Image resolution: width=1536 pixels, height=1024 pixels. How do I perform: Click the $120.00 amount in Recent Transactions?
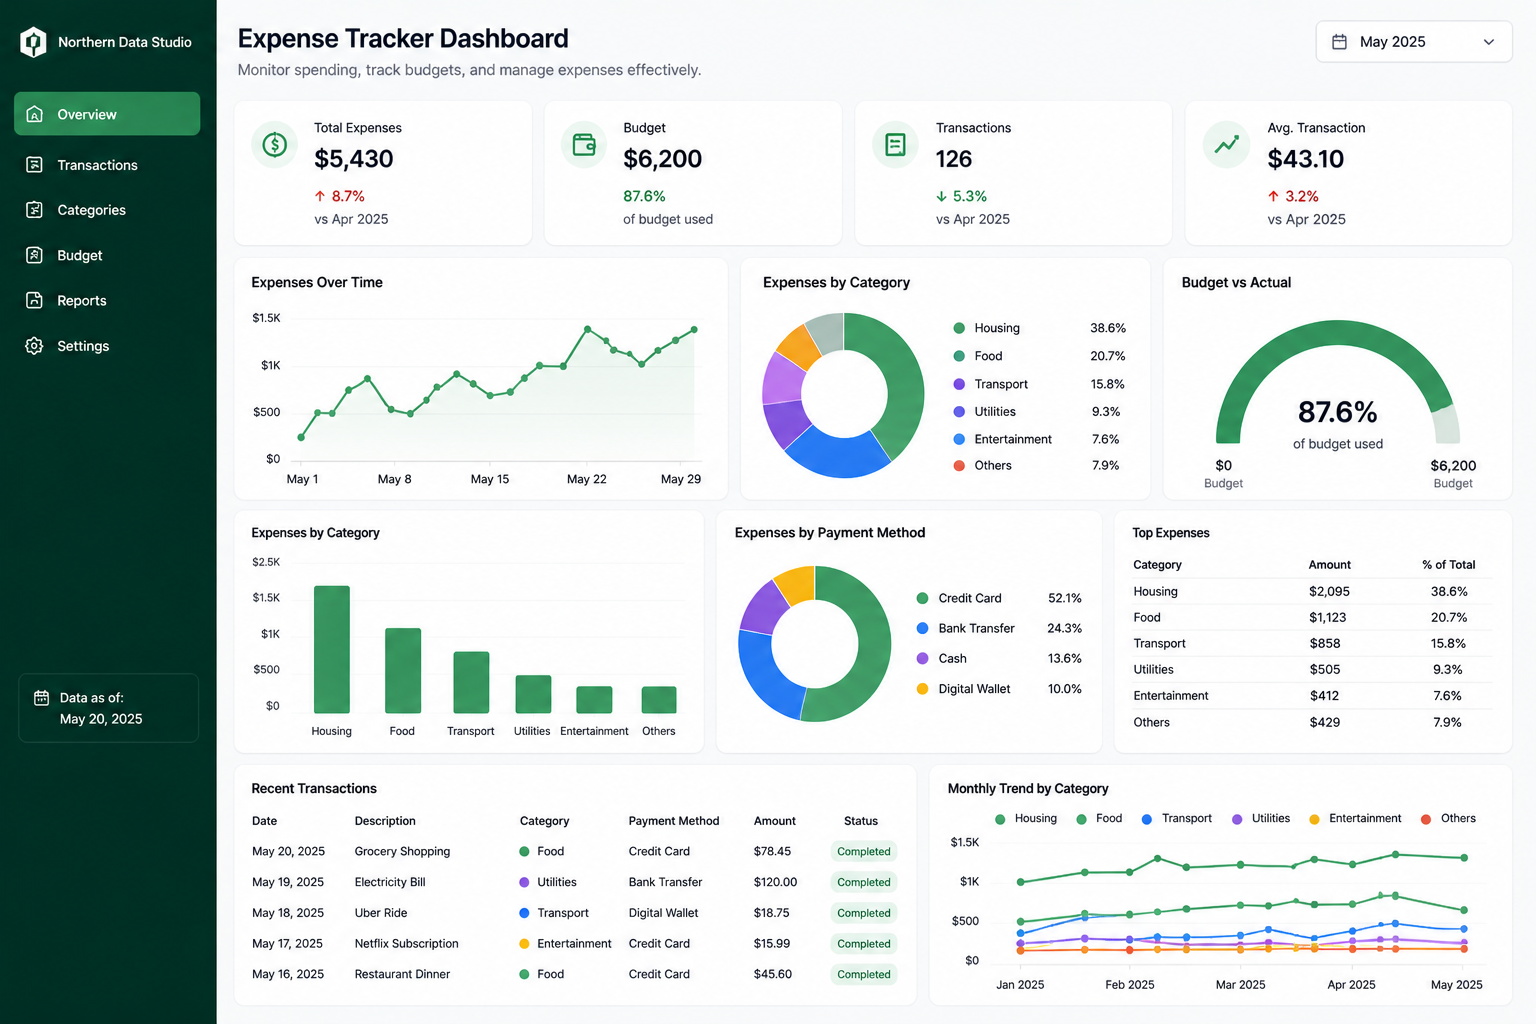click(775, 882)
